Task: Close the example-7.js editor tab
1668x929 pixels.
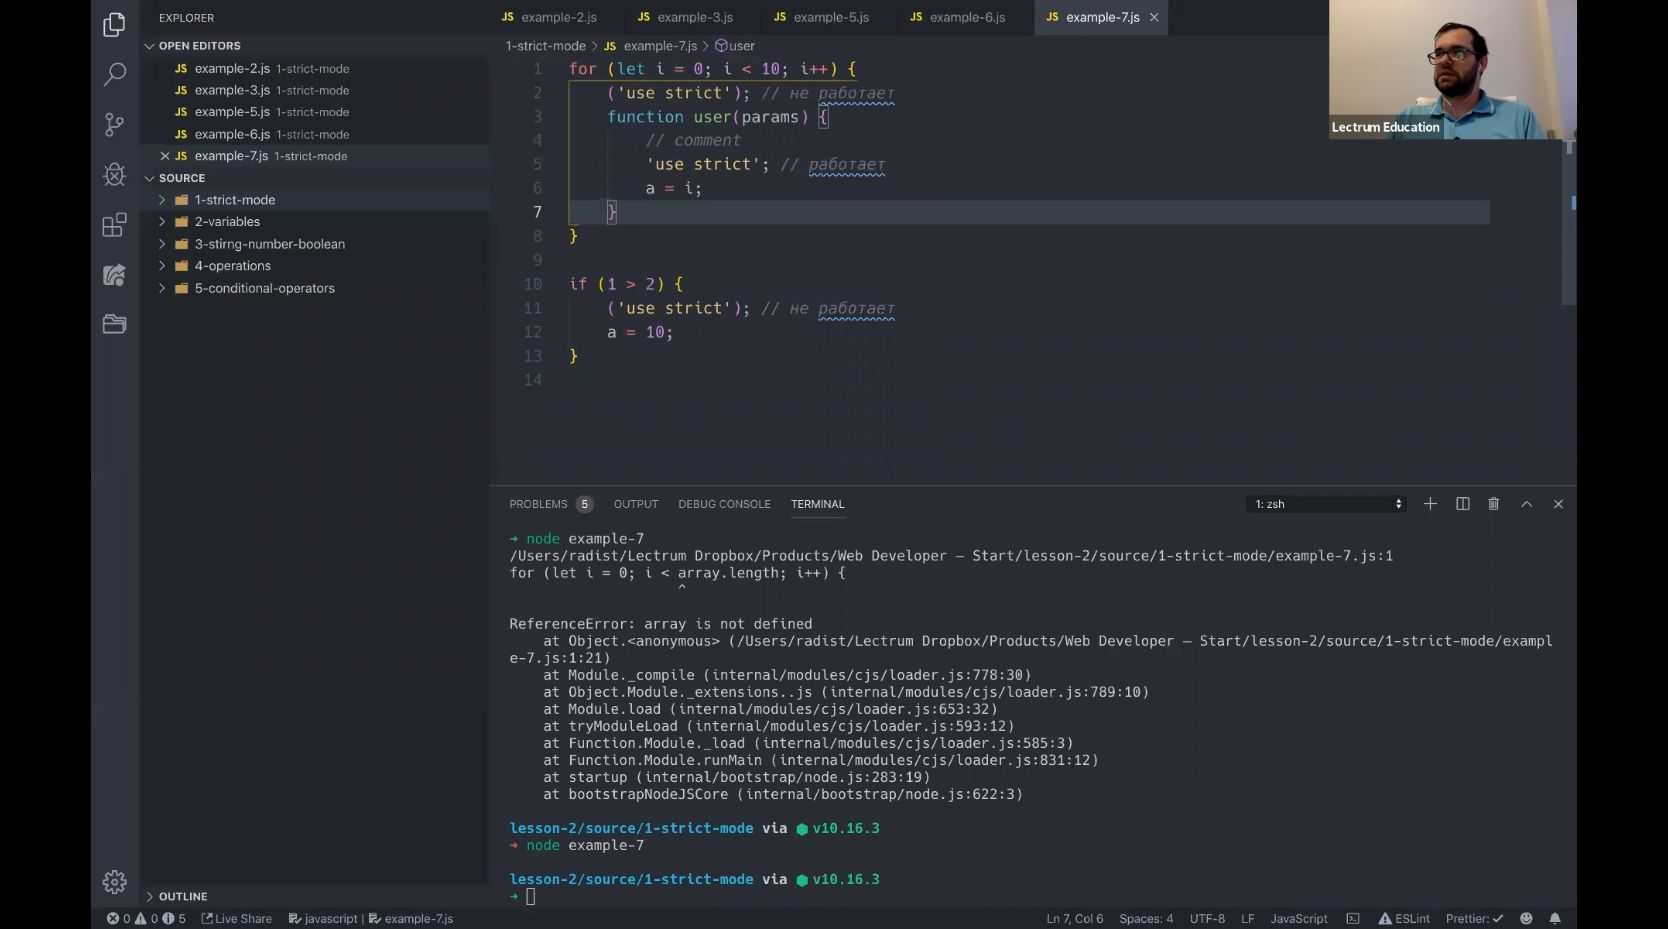Action: coord(1154,17)
